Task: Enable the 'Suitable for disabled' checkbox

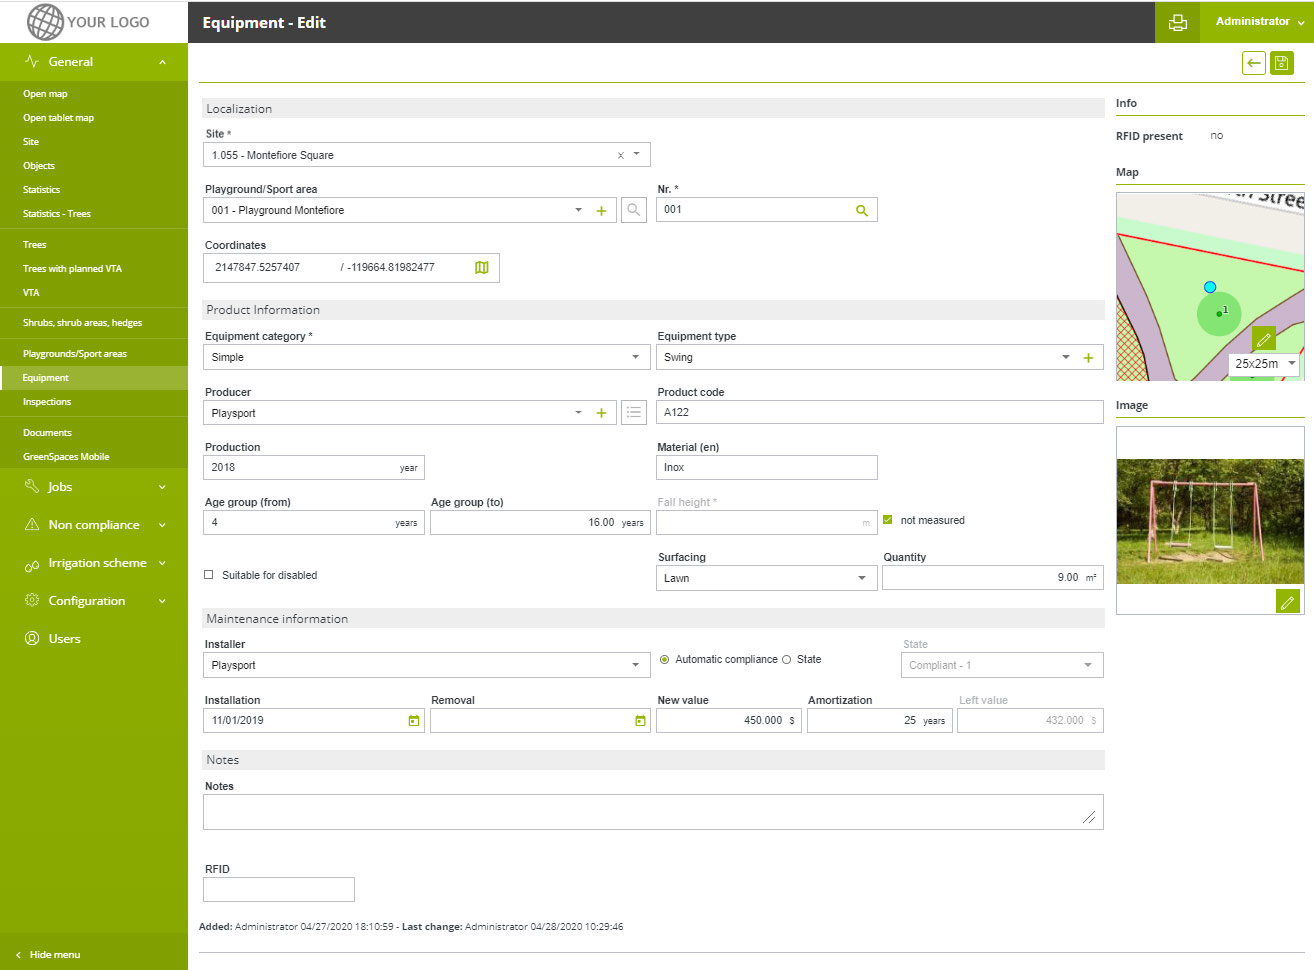Action: coord(209,575)
